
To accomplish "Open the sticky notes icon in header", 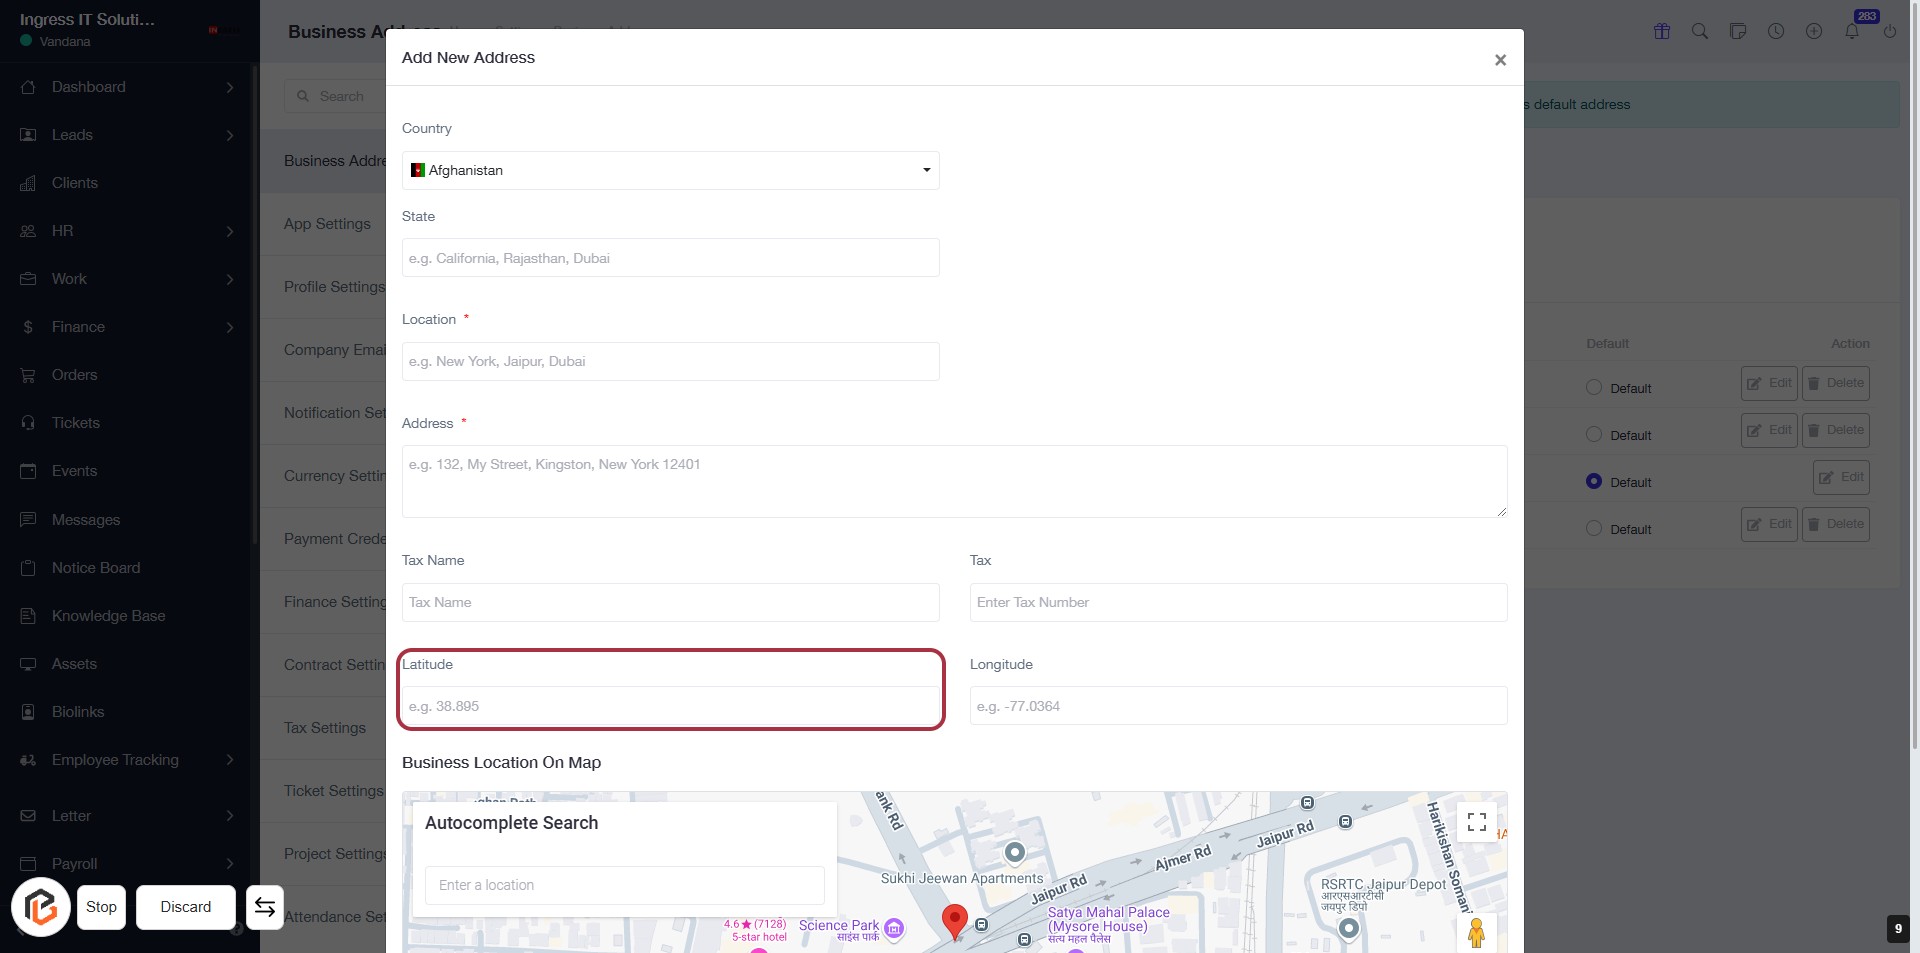I will tap(1738, 31).
